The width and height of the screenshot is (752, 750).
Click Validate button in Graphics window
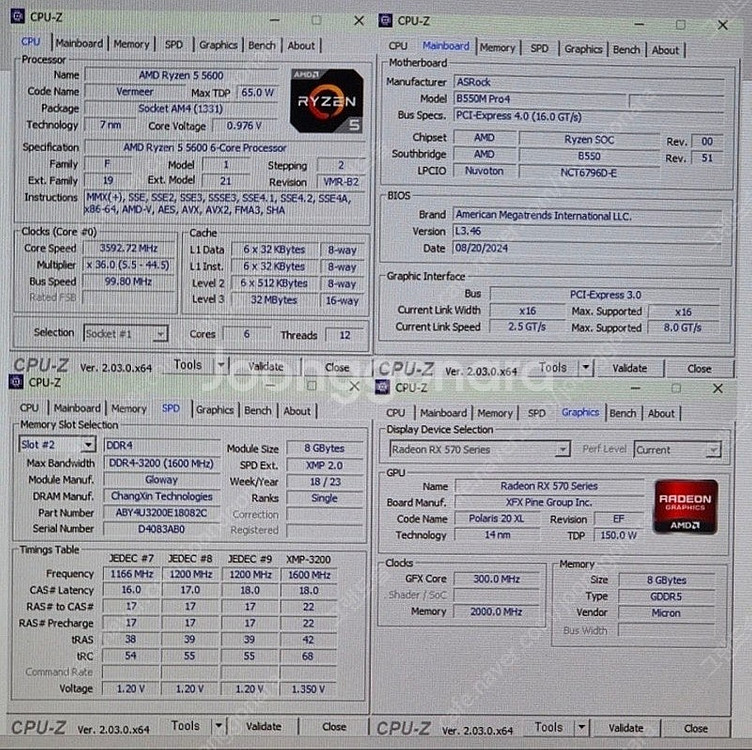coord(626,728)
